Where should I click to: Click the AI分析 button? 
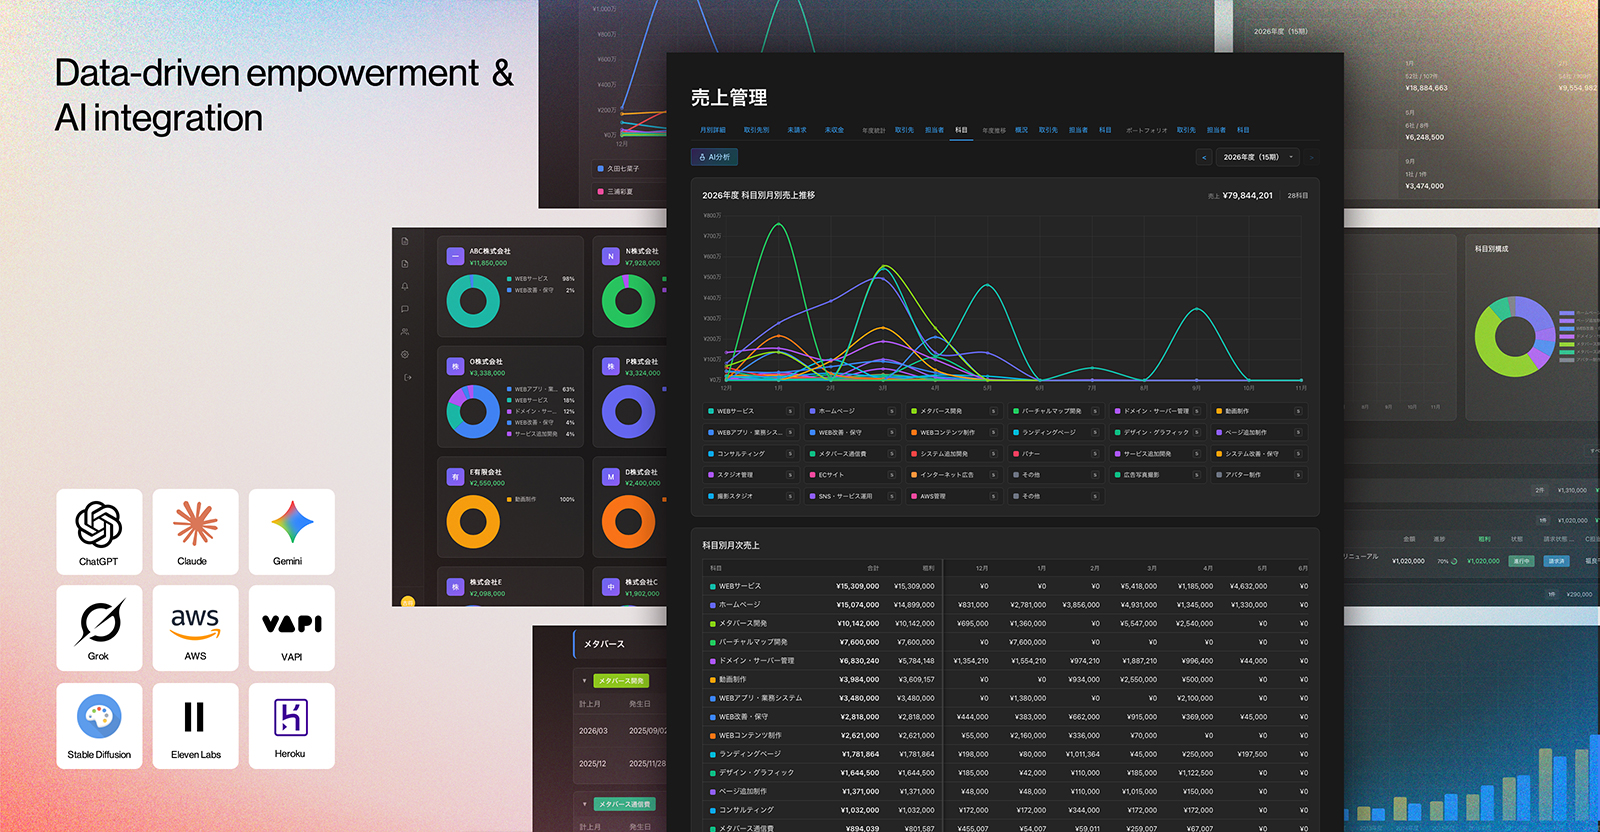tap(715, 157)
